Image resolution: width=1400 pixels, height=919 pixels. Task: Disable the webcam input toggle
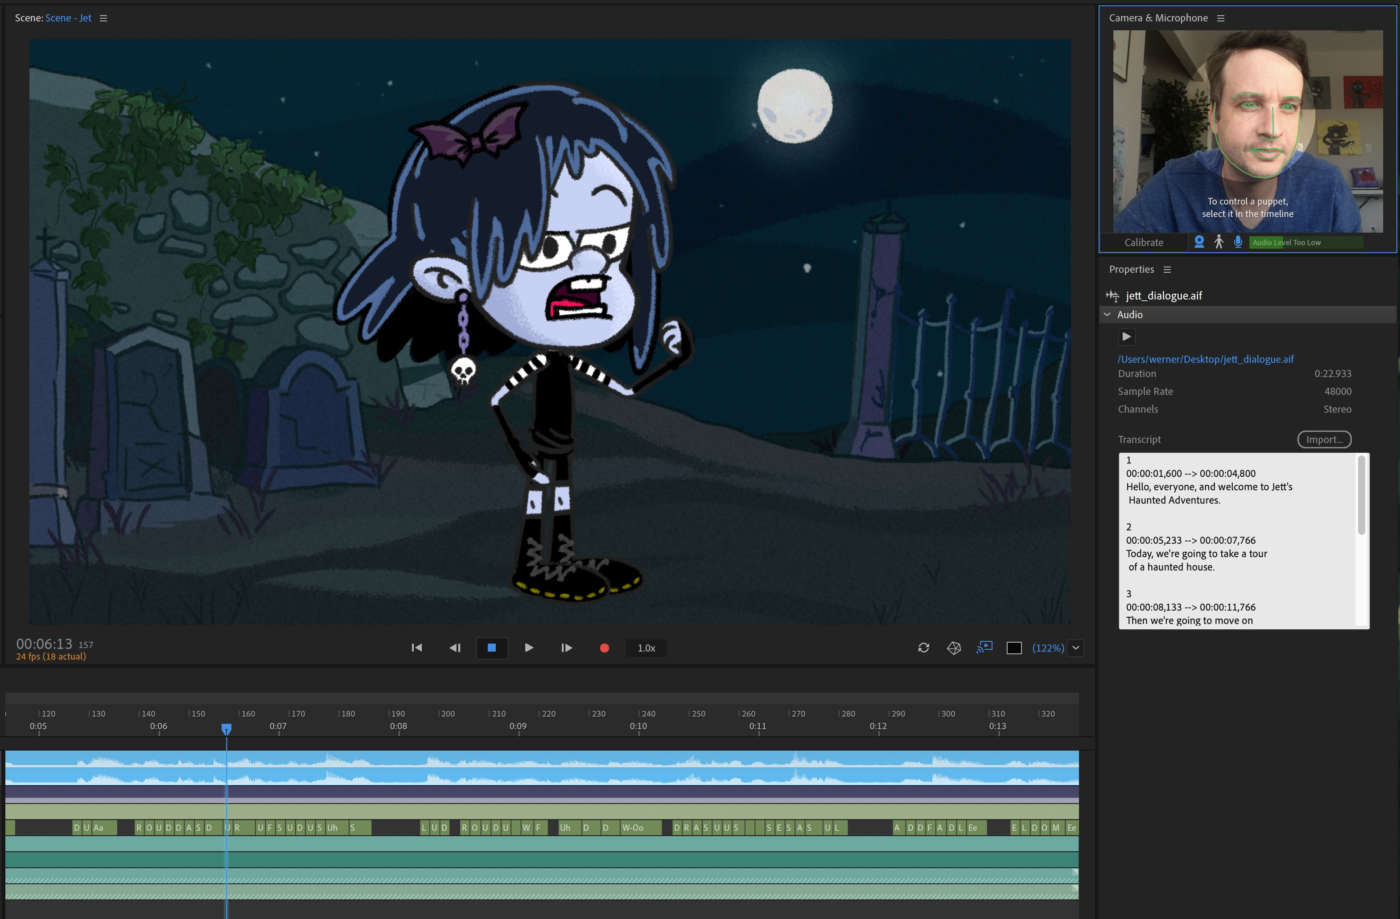click(x=1198, y=241)
